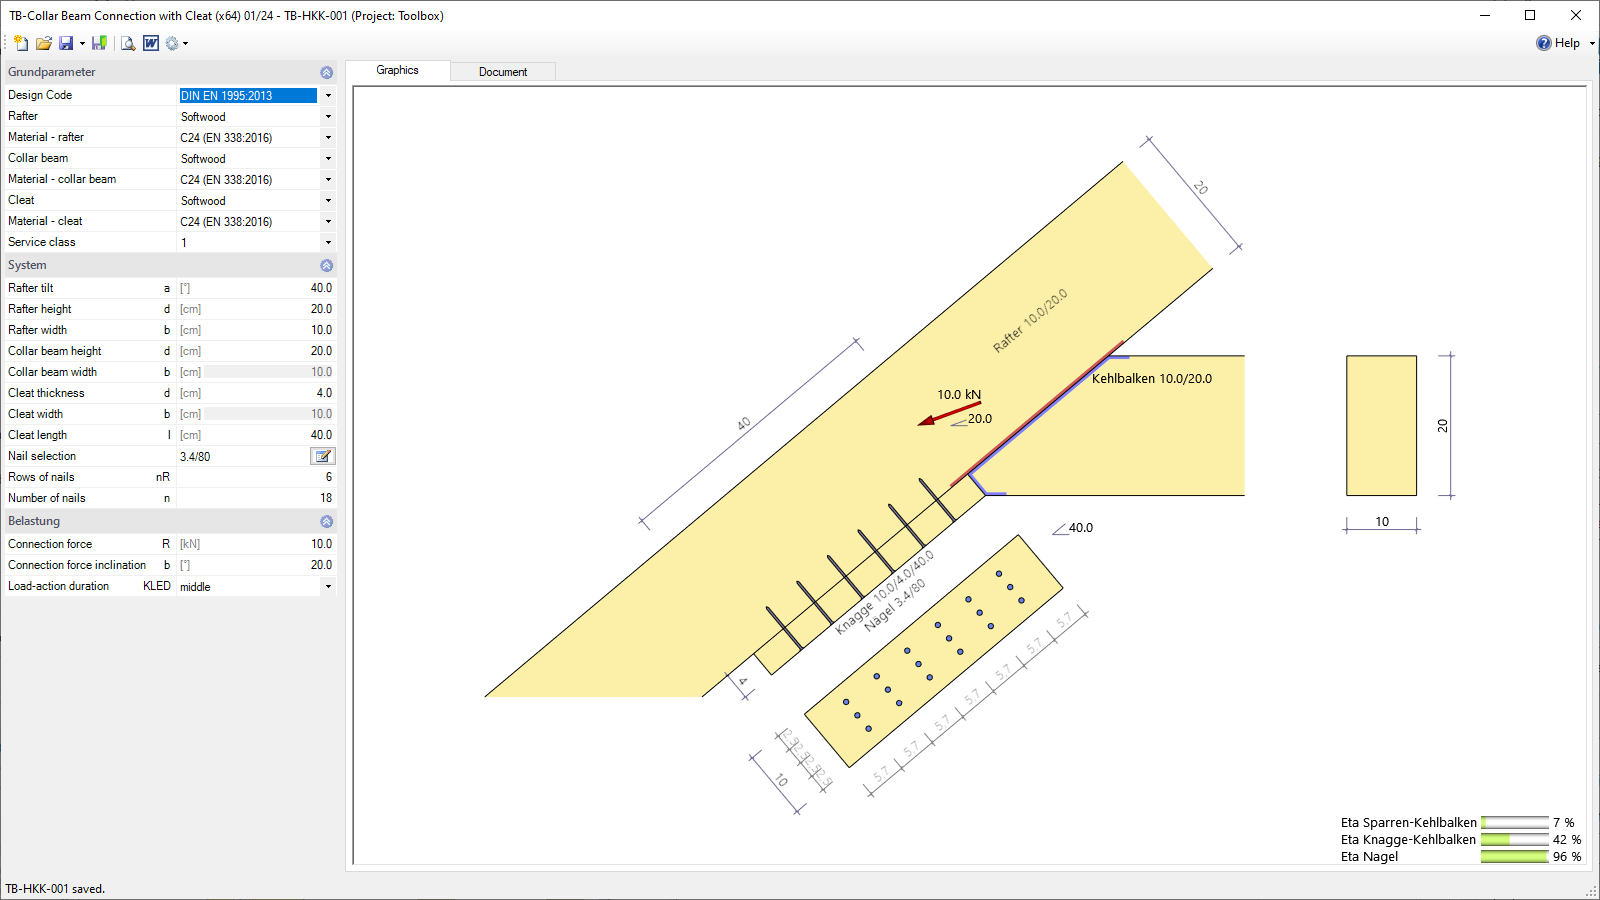Open file using the folder icon
This screenshot has width=1600, height=900.
[44, 43]
